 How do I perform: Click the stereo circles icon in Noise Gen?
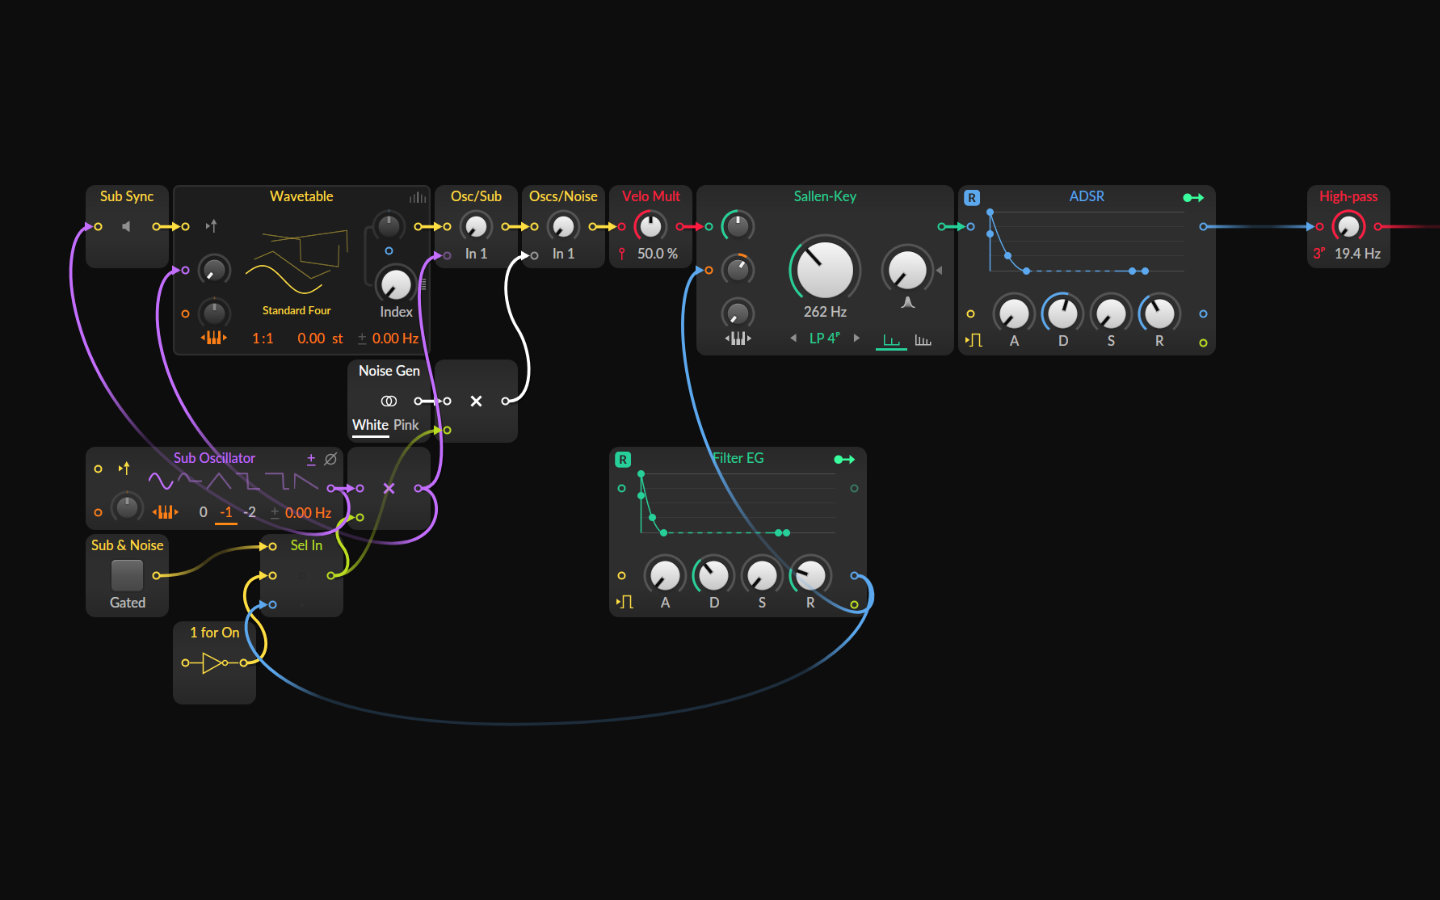coord(389,401)
